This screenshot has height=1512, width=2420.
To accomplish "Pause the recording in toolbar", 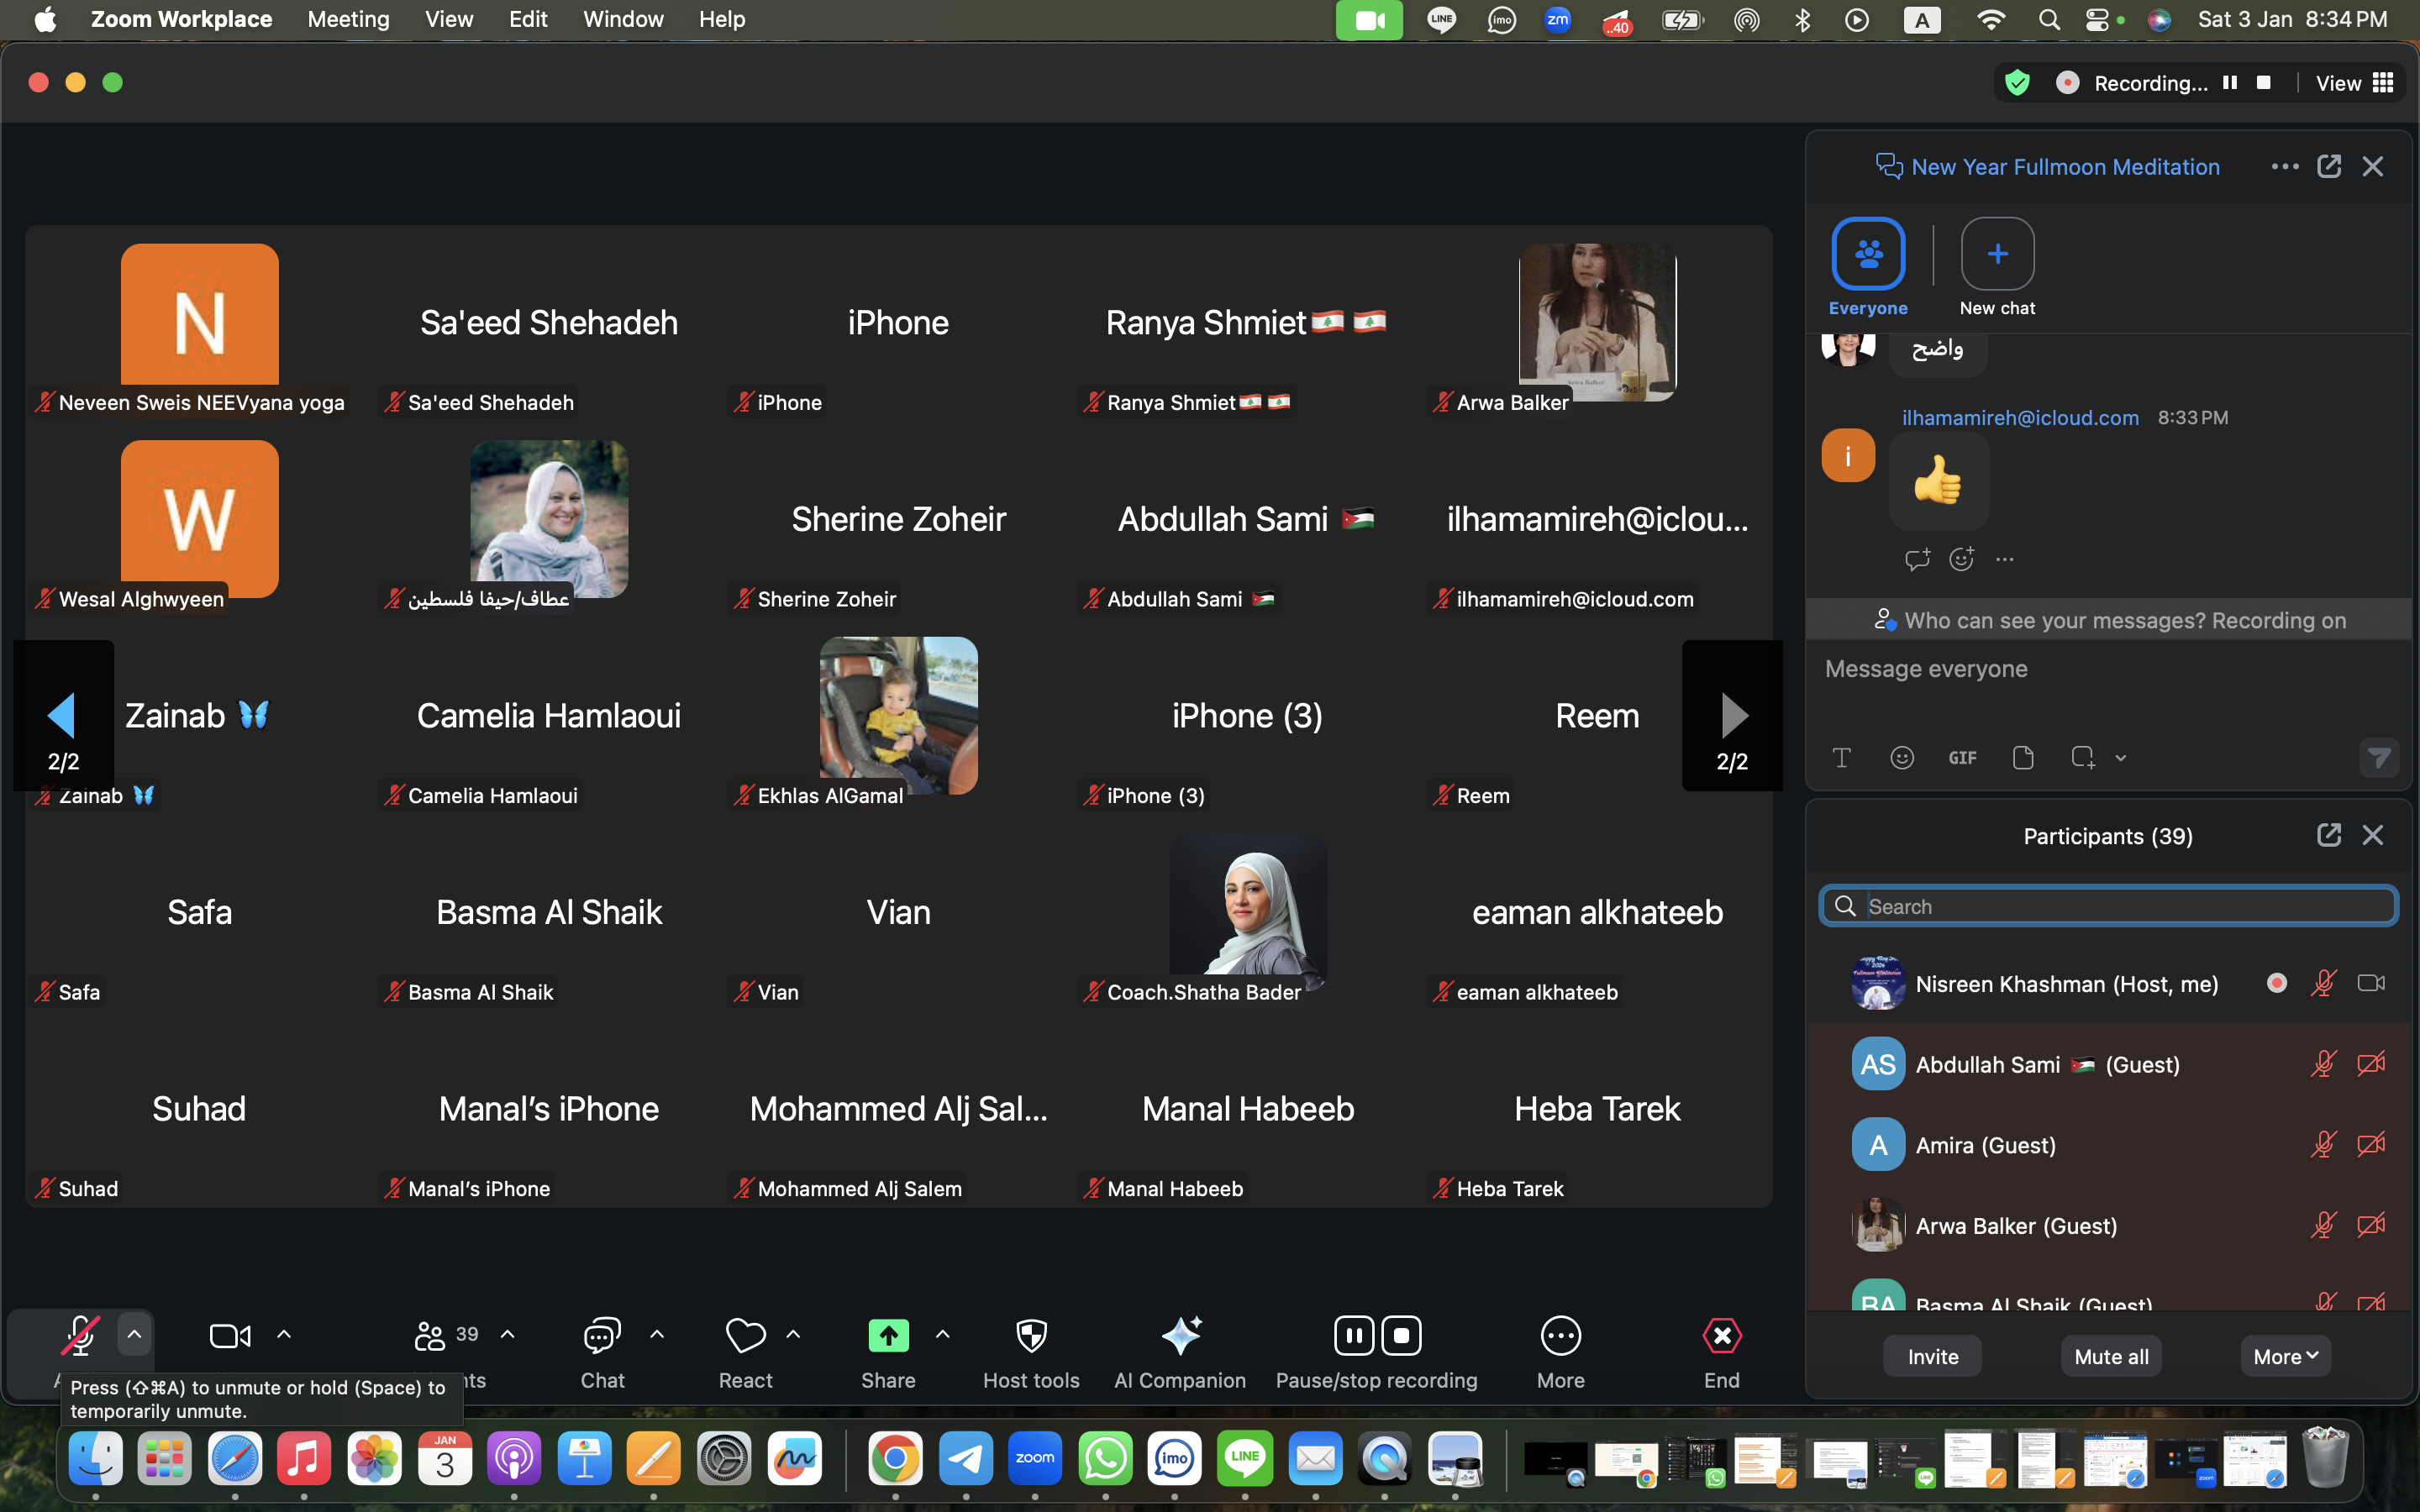I will coord(1354,1336).
